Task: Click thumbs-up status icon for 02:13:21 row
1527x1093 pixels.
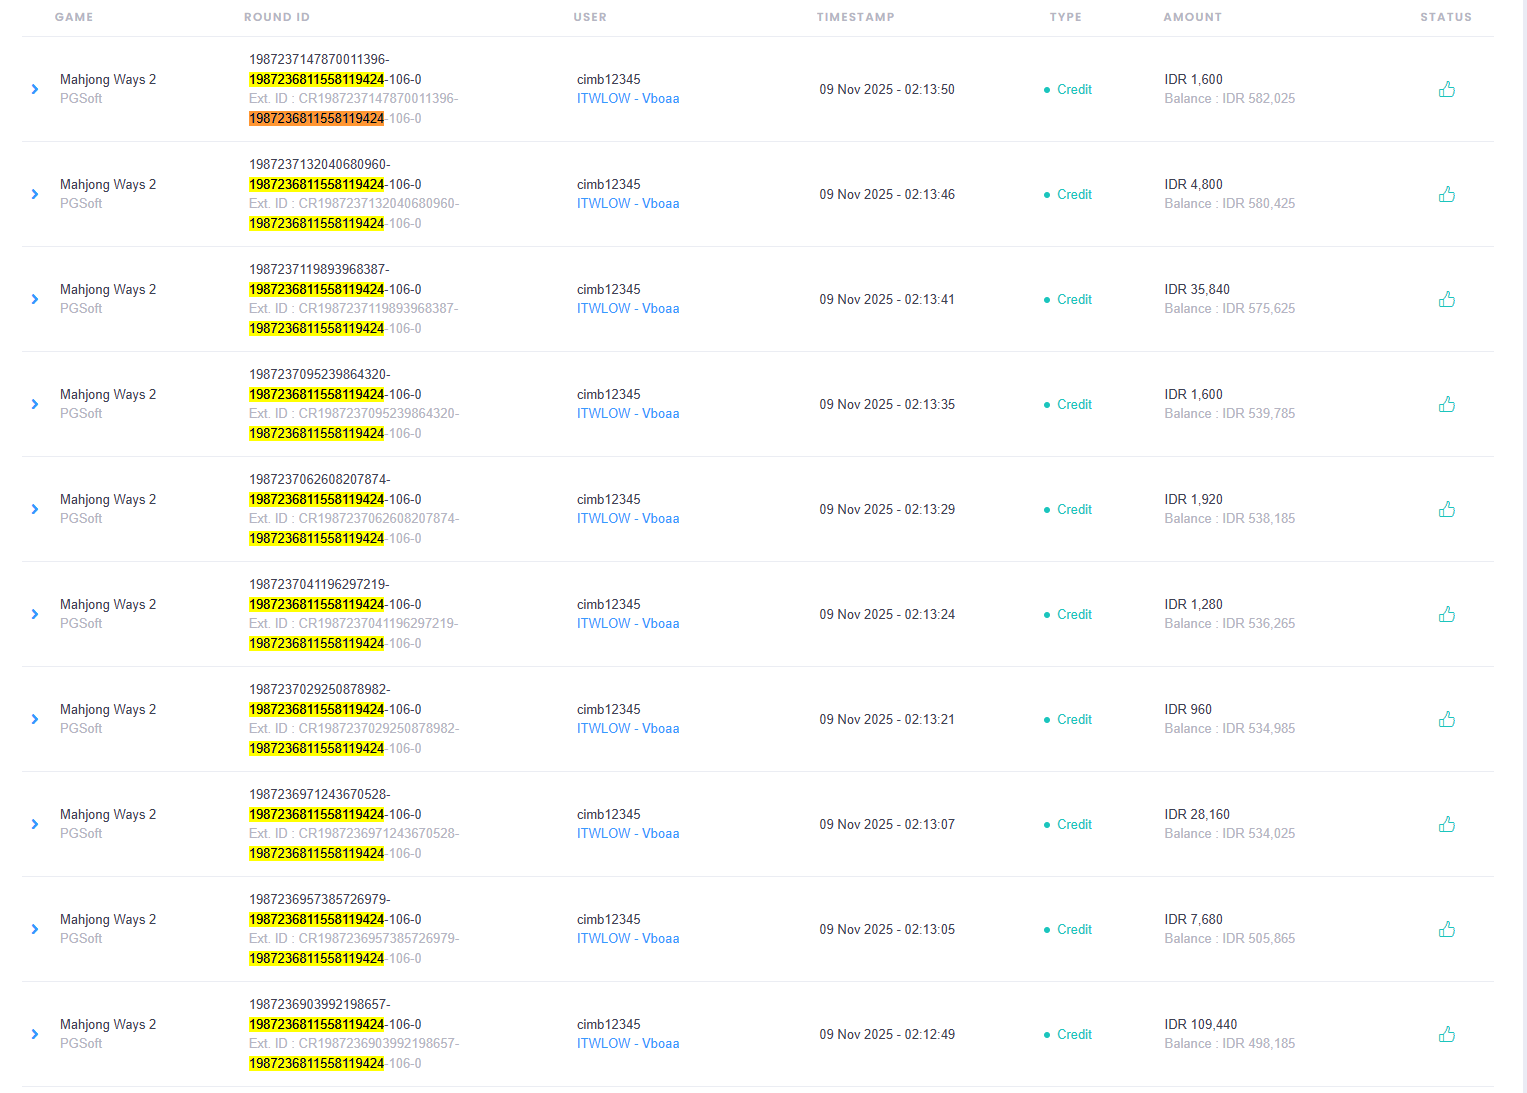Action: coord(1446,719)
